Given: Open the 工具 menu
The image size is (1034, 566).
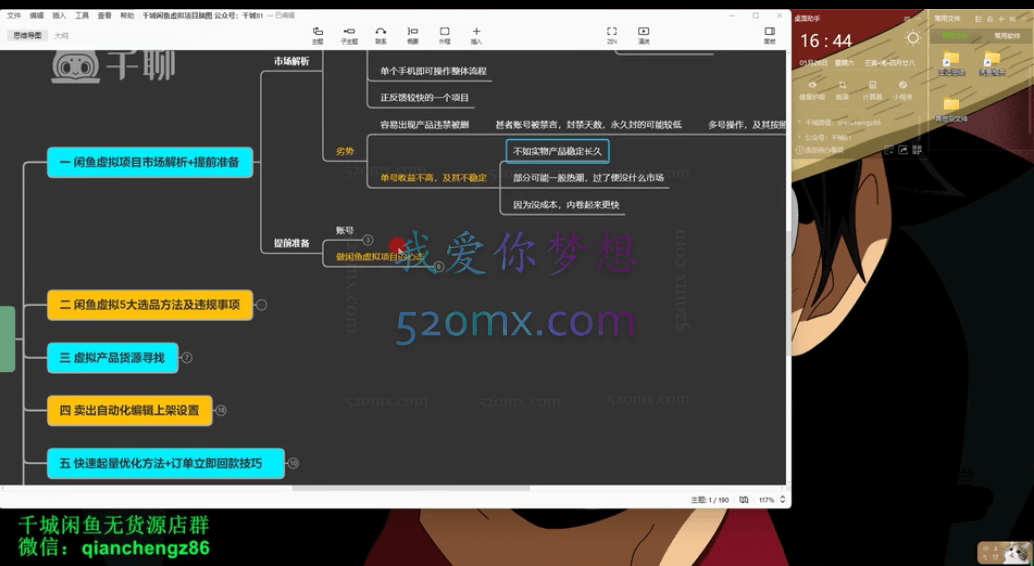Looking at the screenshot, I should pos(82,15).
